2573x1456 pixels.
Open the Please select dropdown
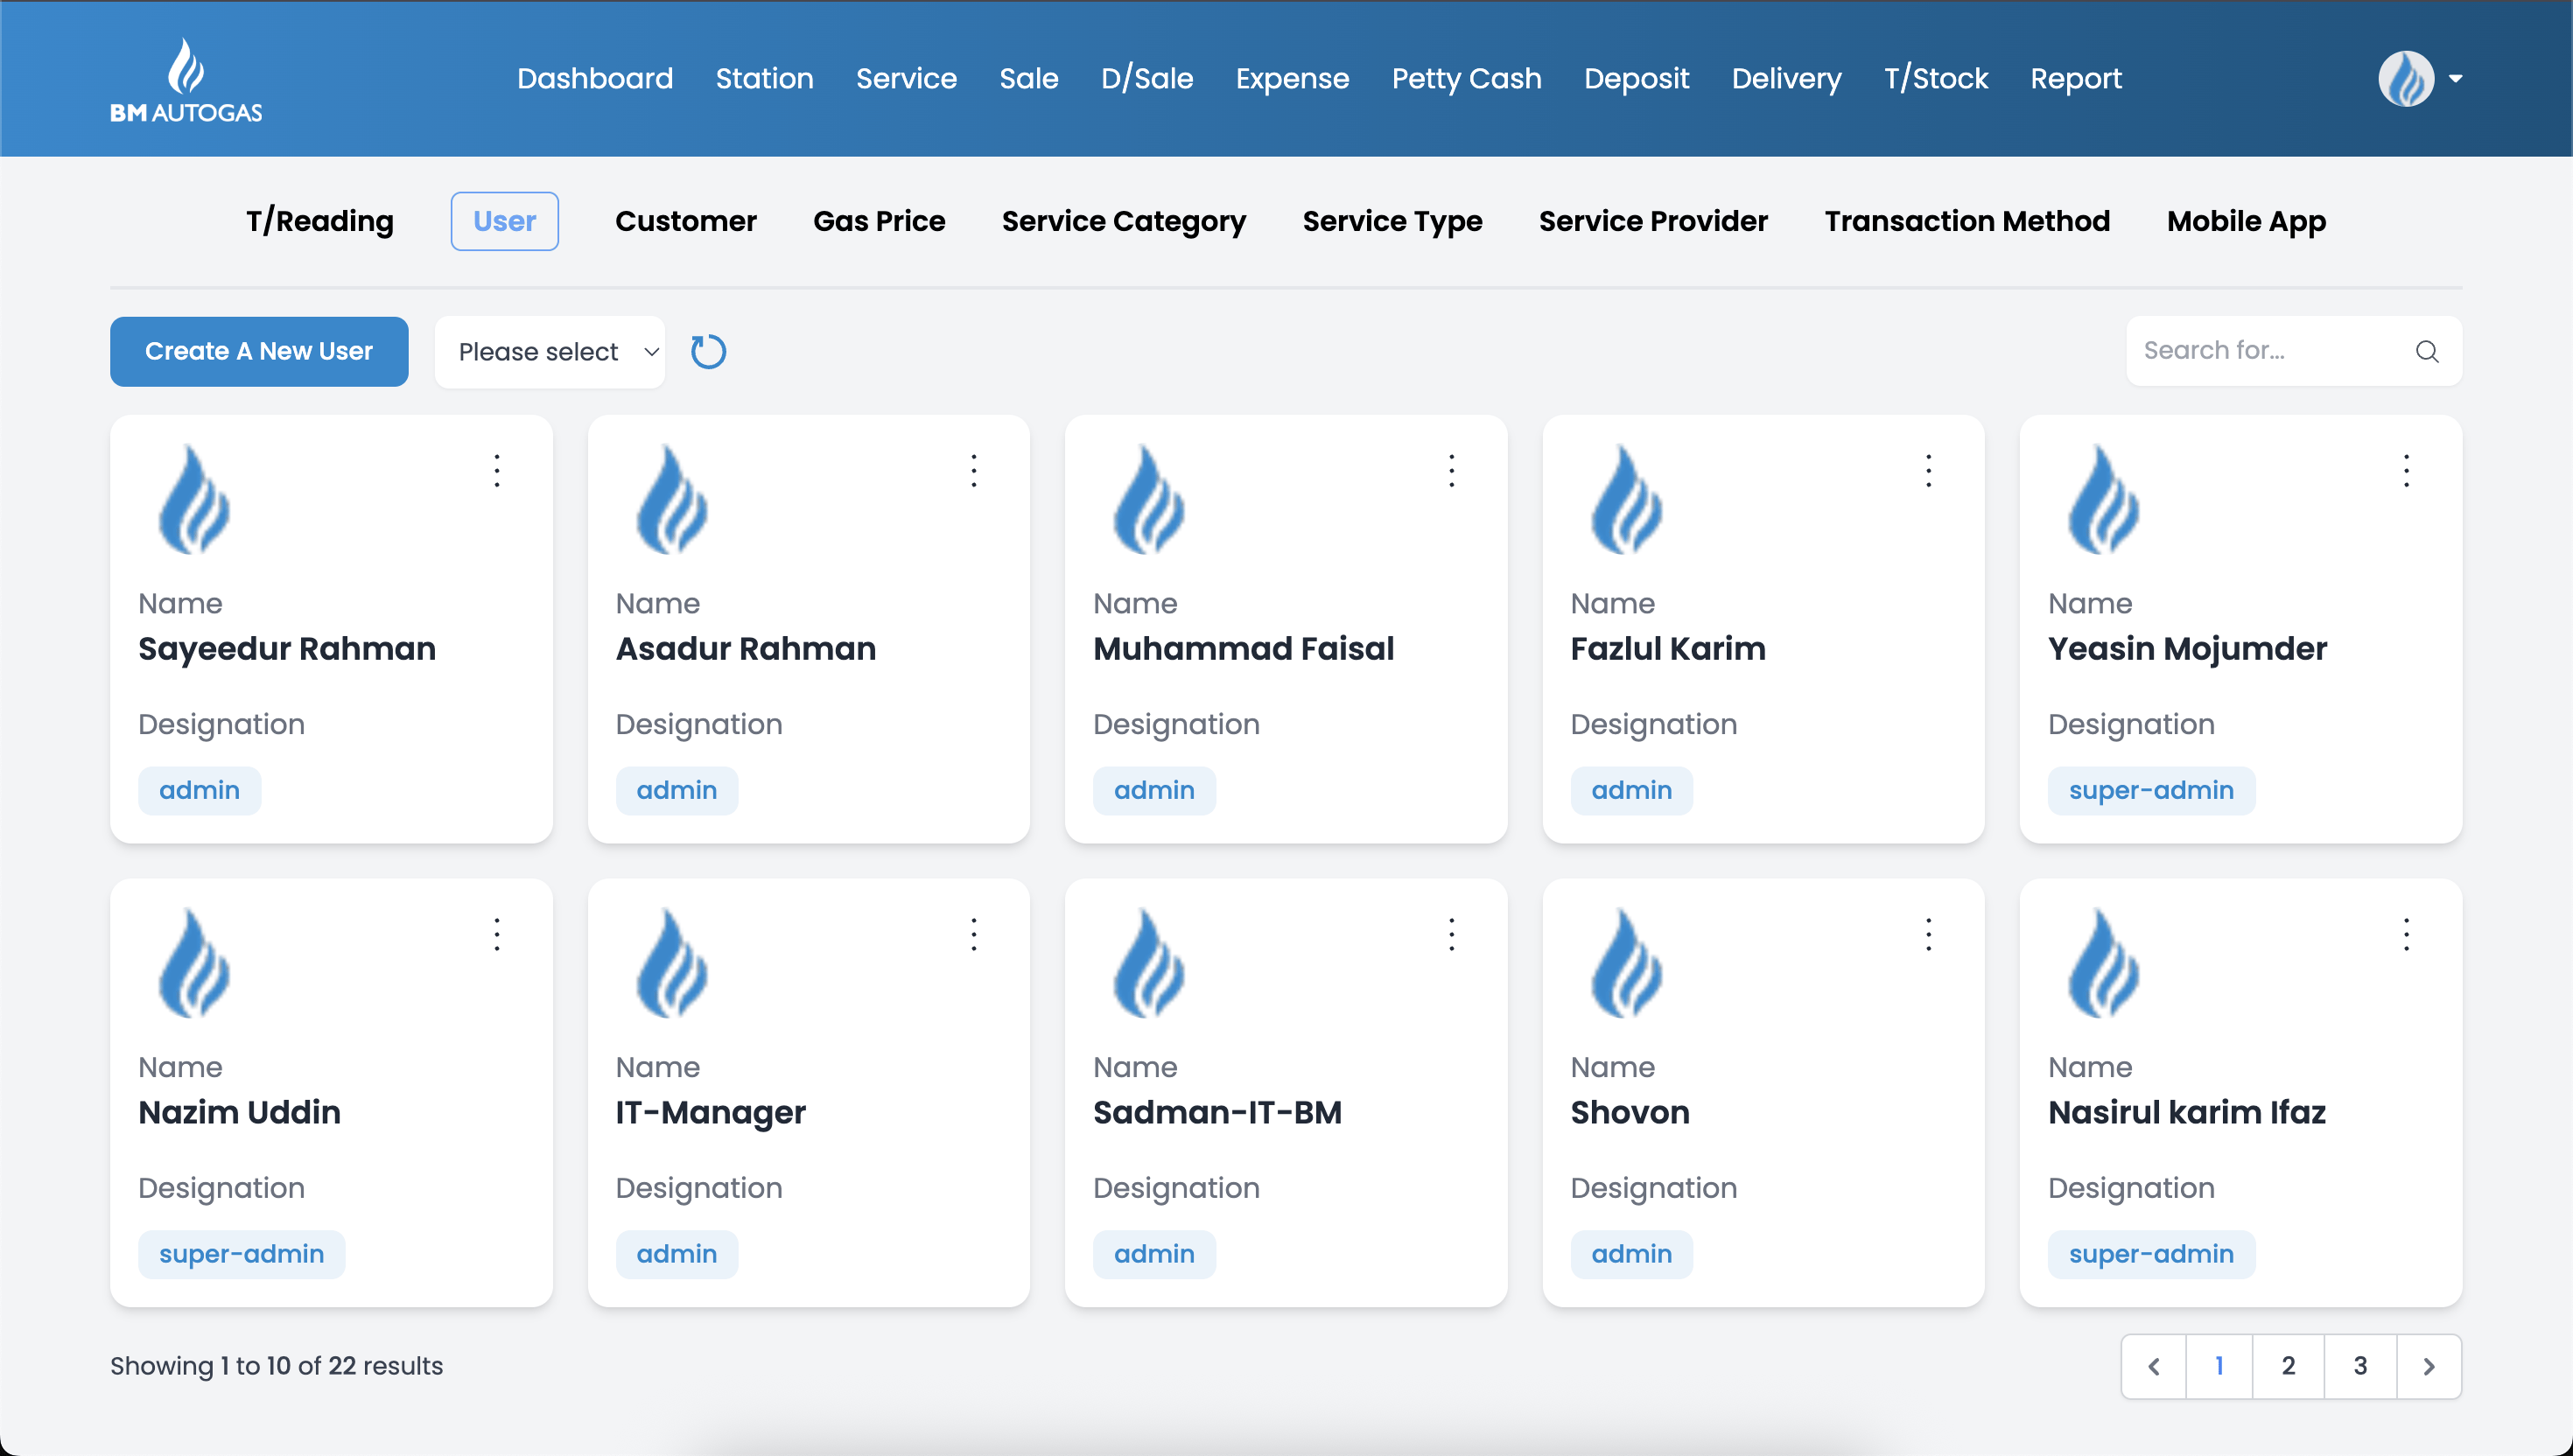(550, 351)
